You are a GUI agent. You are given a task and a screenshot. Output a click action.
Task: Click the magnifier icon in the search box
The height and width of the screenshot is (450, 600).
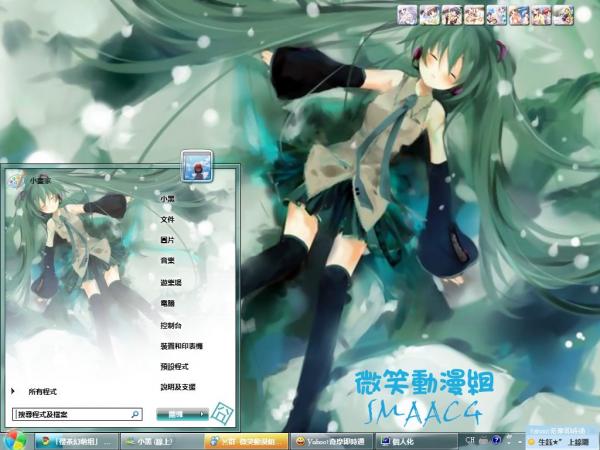click(x=135, y=414)
